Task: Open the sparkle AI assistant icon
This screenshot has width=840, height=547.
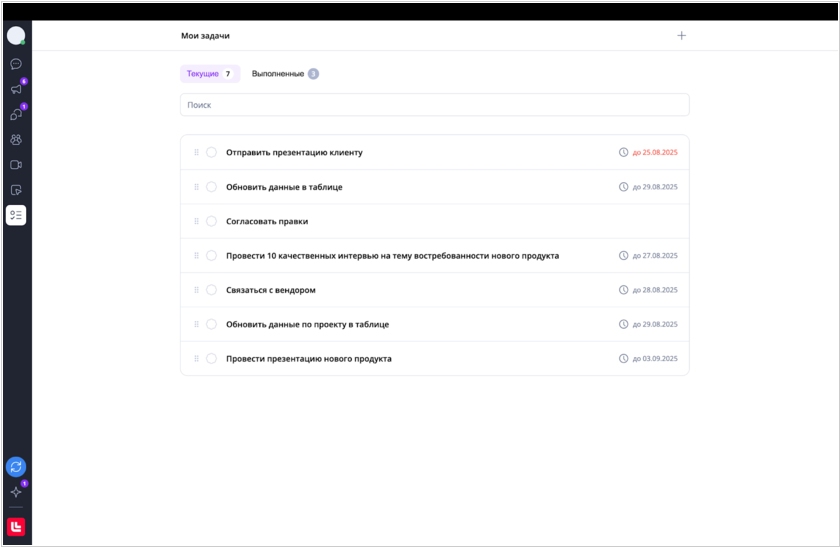Action: [16, 492]
